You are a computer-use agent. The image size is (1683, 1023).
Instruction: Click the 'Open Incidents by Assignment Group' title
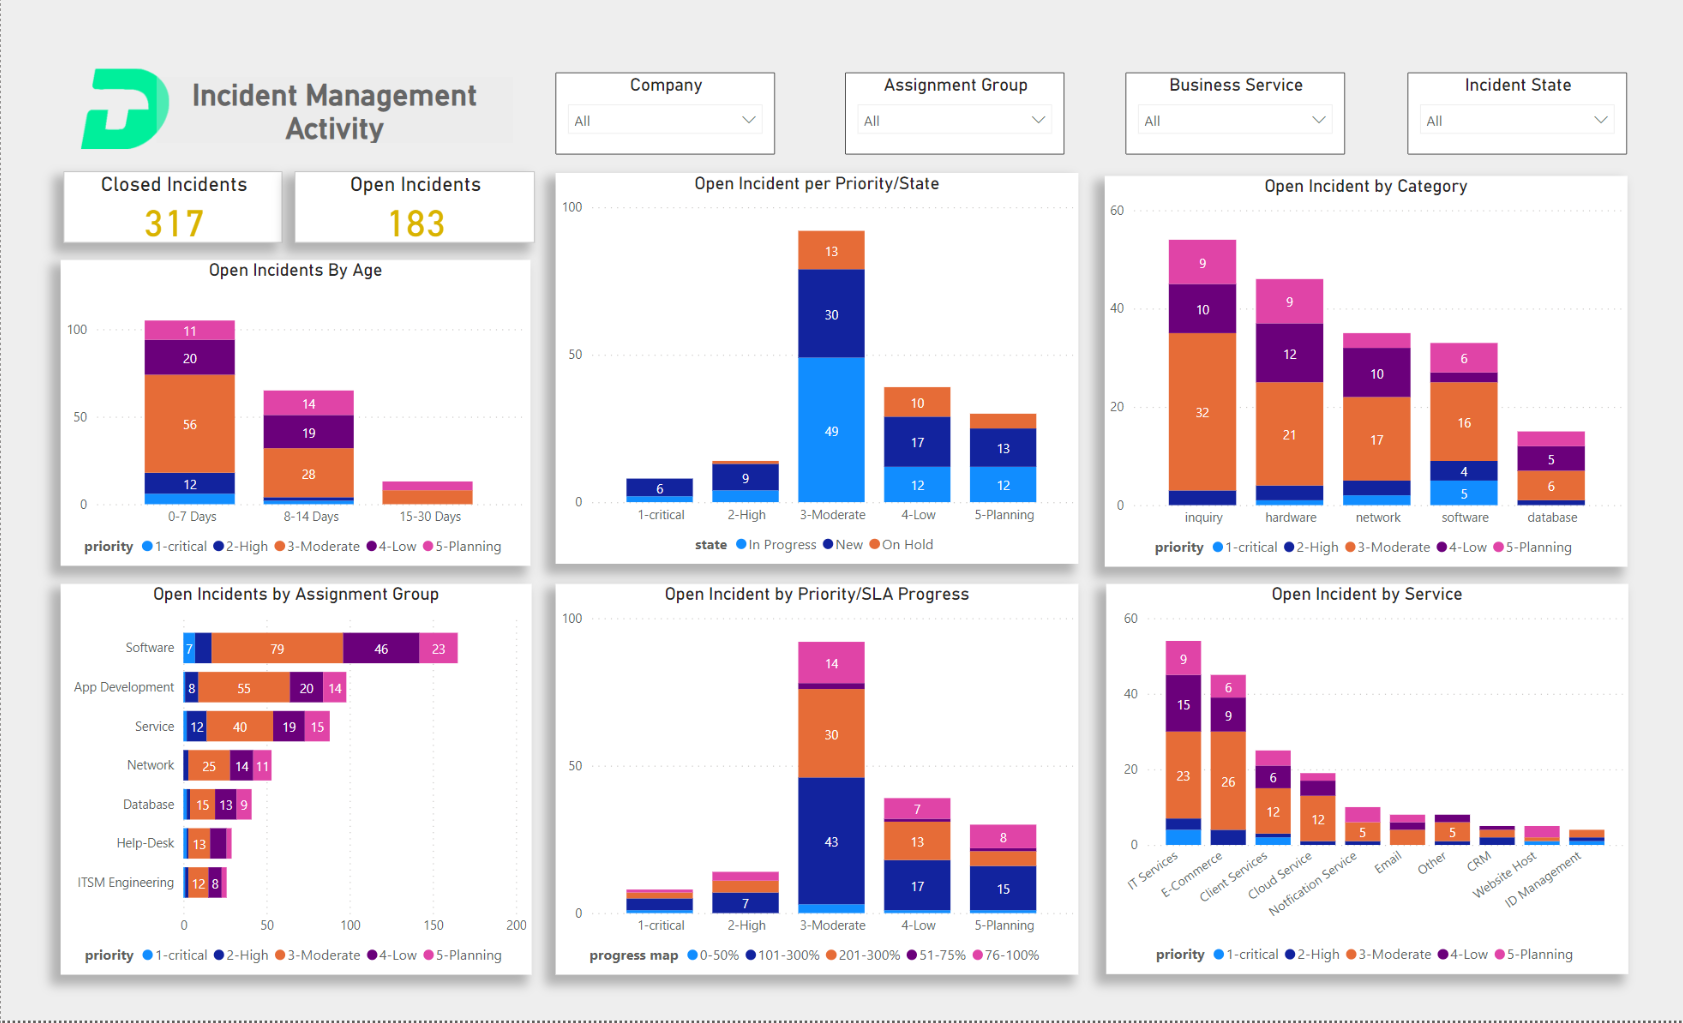[296, 594]
